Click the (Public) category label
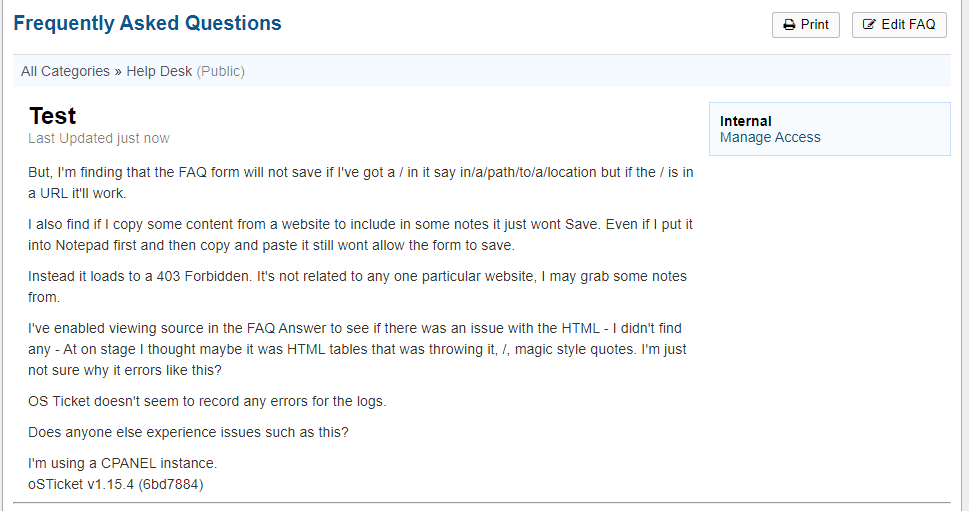This screenshot has height=511, width=969. 221,71
